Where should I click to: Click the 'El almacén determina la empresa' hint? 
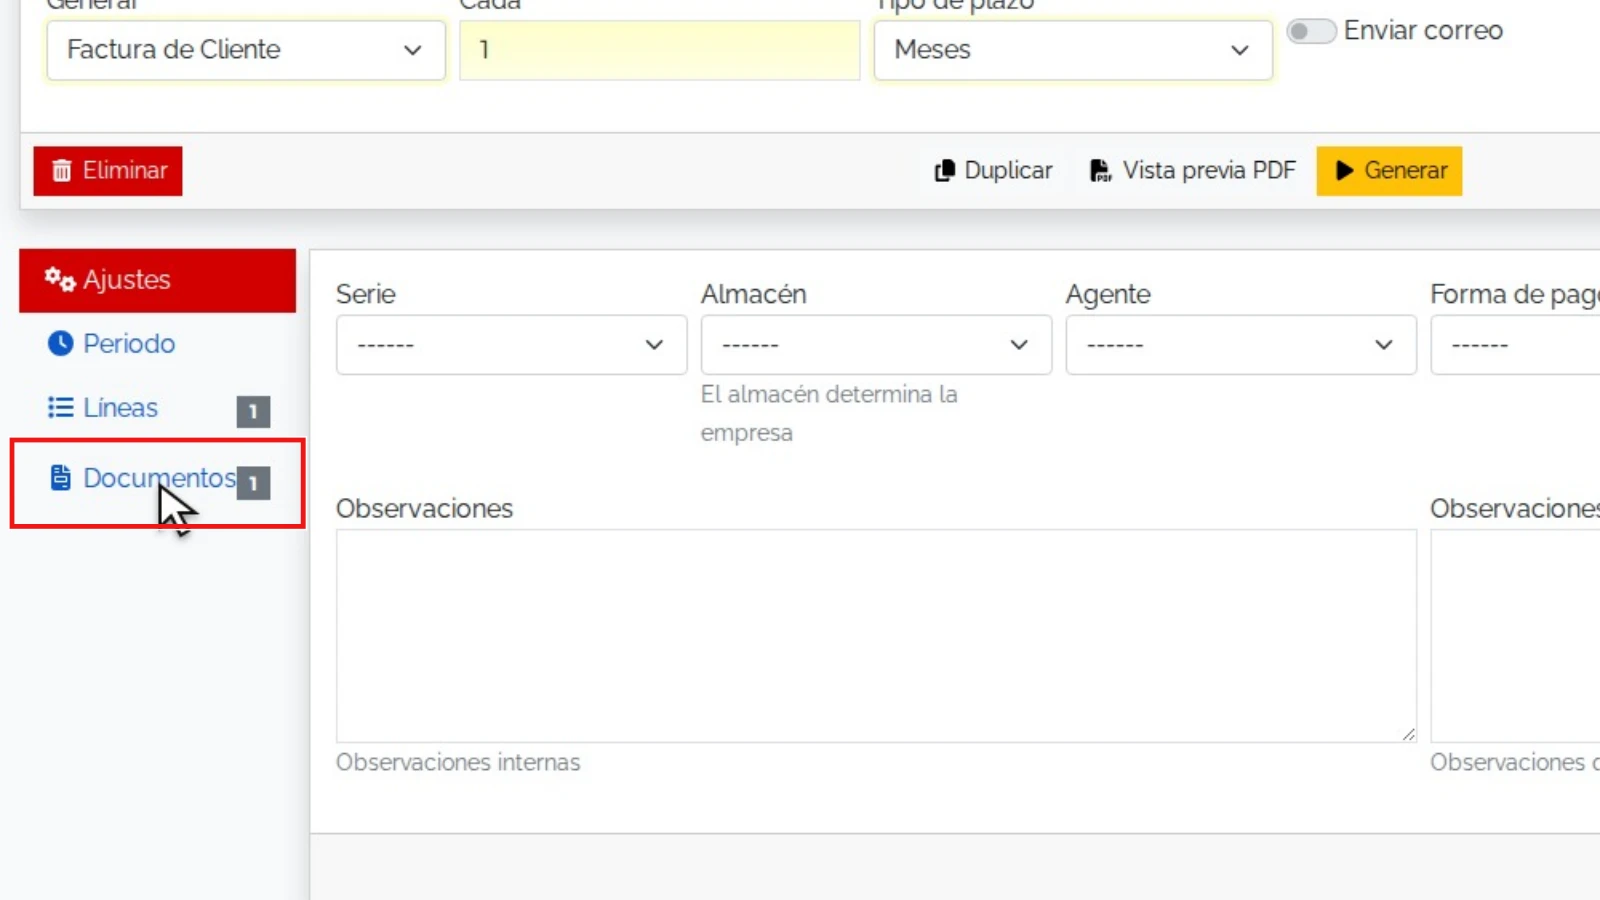click(829, 413)
